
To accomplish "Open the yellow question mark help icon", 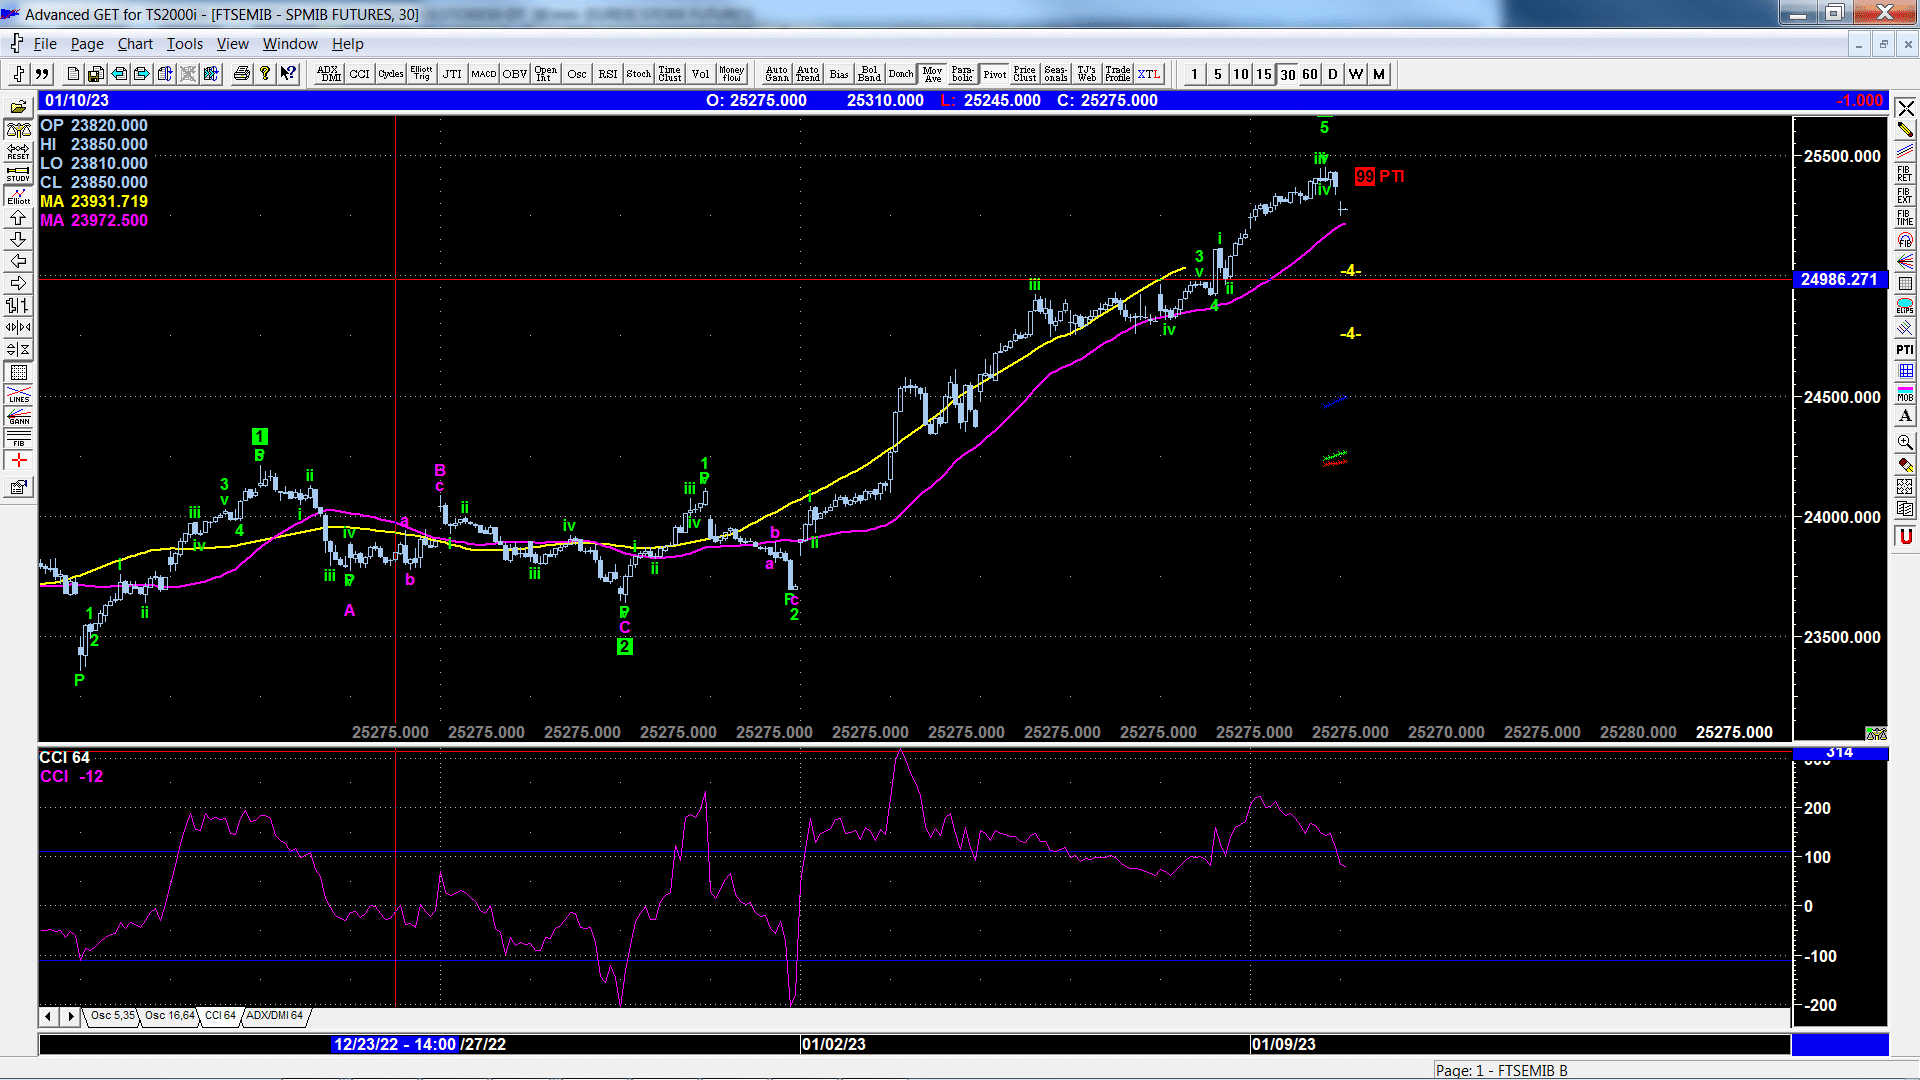I will point(264,74).
